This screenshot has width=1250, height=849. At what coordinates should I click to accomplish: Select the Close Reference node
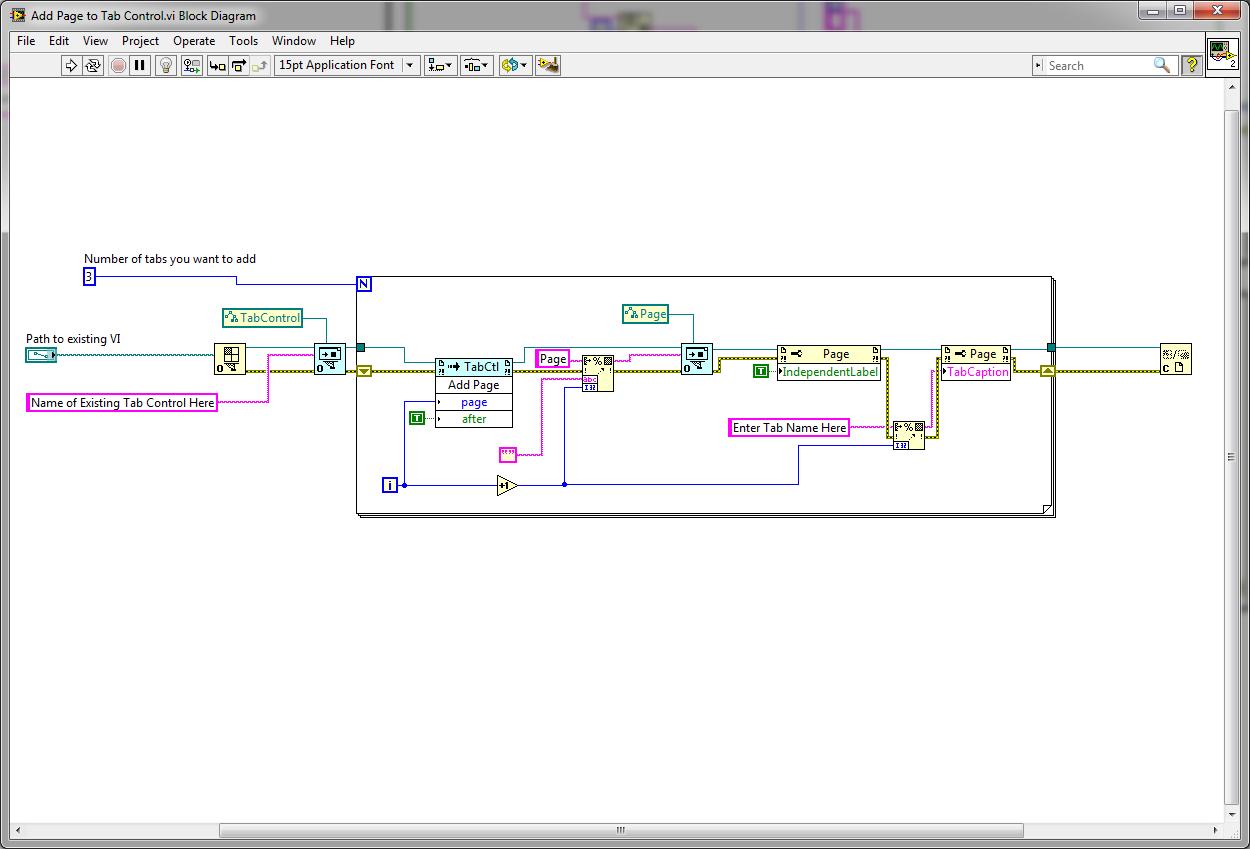[1176, 358]
